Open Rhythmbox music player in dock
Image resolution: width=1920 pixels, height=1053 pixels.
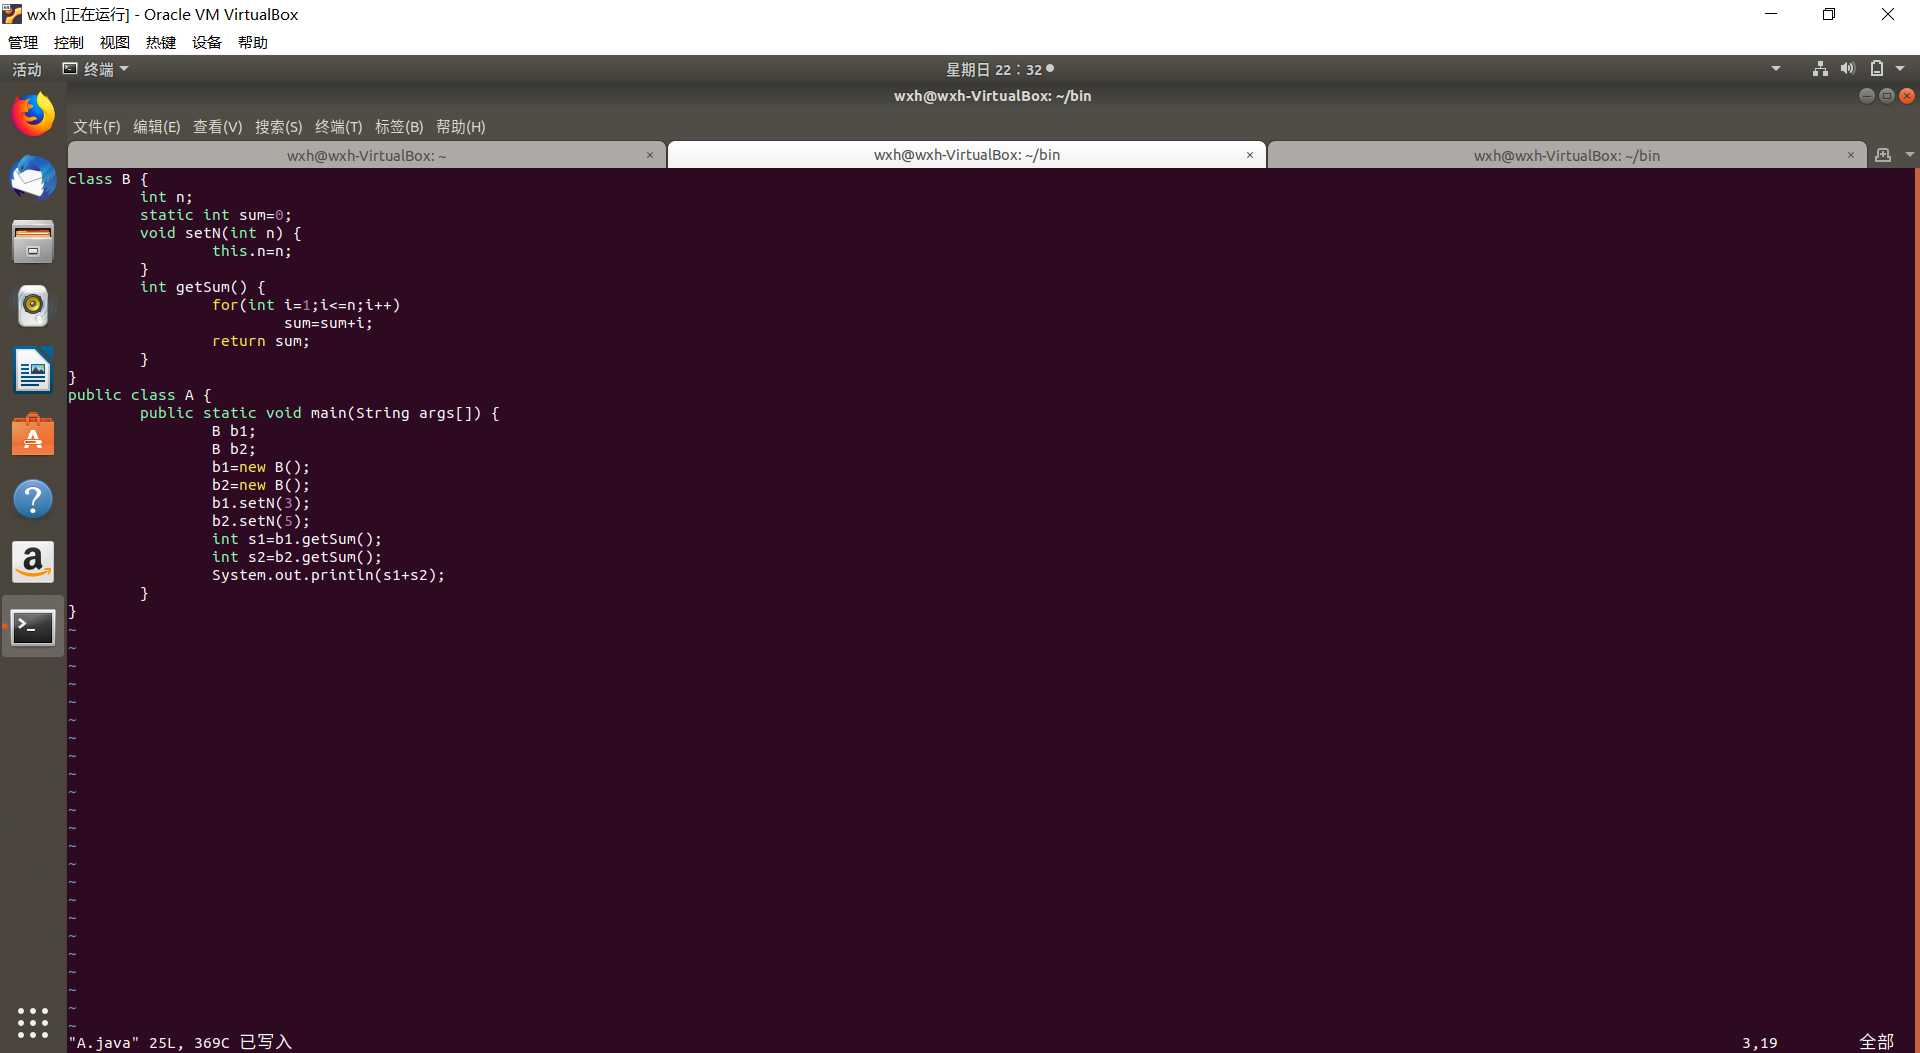click(x=33, y=306)
